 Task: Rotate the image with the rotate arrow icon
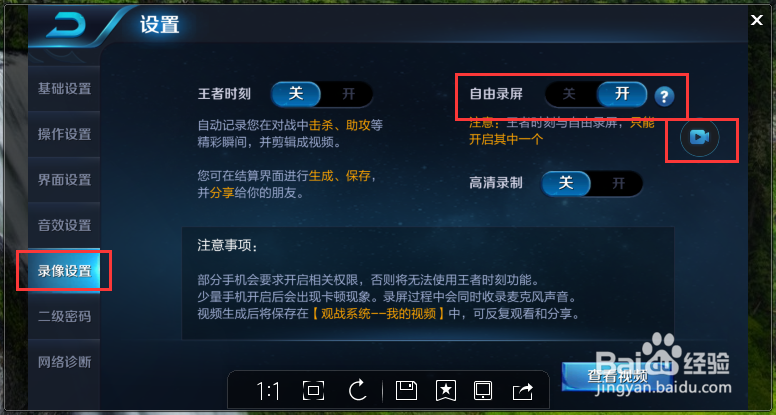(356, 391)
